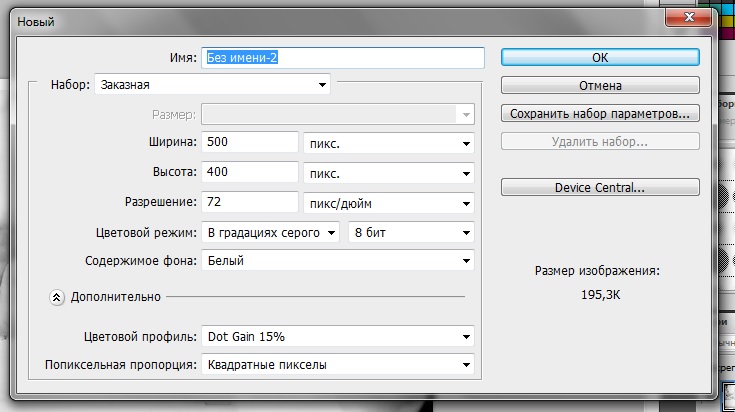This screenshot has height=412, width=735.
Task: Open the Содержимое фона dropdown
Action: [x=337, y=262]
